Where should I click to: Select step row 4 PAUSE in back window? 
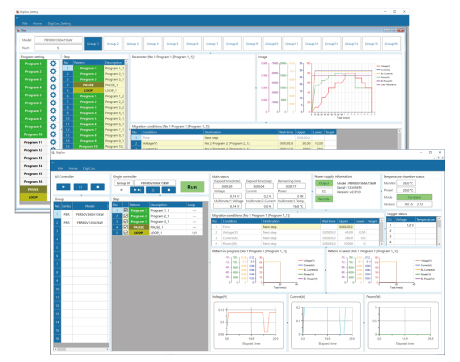[94, 85]
